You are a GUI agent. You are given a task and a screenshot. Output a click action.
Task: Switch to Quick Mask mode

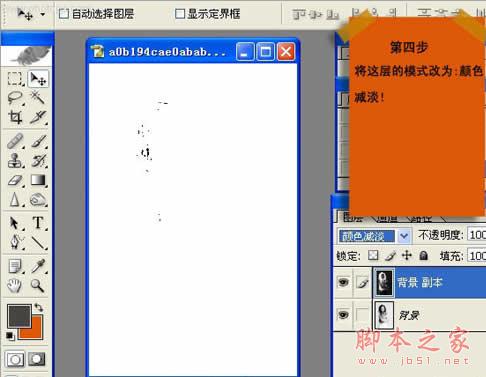tap(37, 359)
